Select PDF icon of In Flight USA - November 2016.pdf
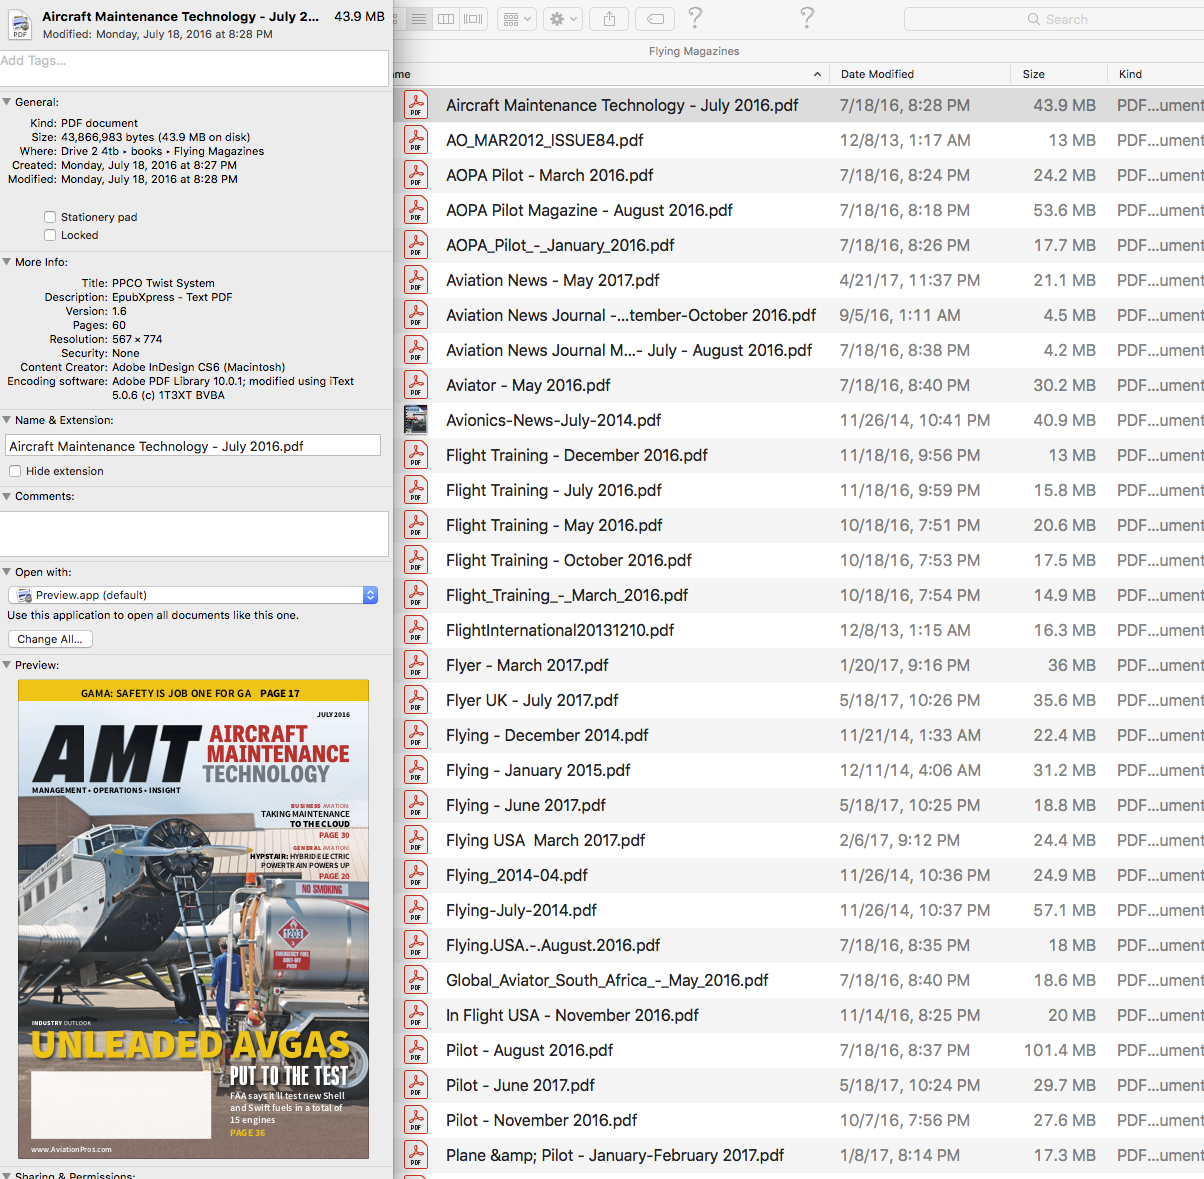 416,1015
